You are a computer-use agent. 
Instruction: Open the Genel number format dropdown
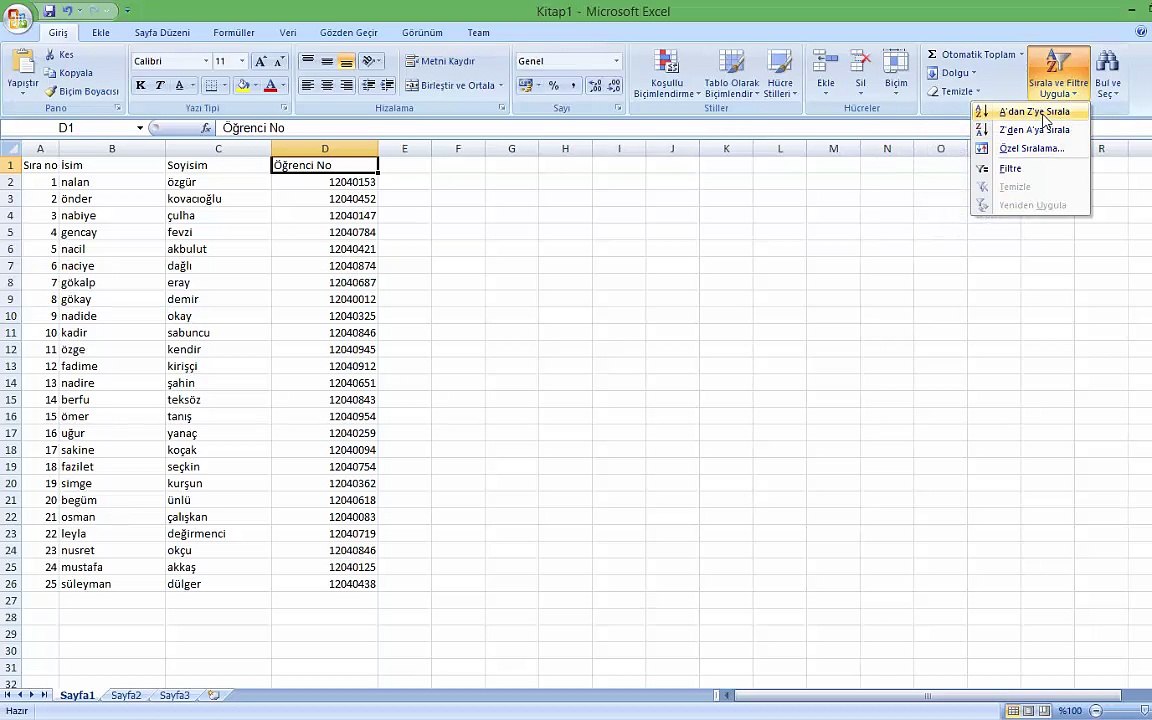pos(616,61)
